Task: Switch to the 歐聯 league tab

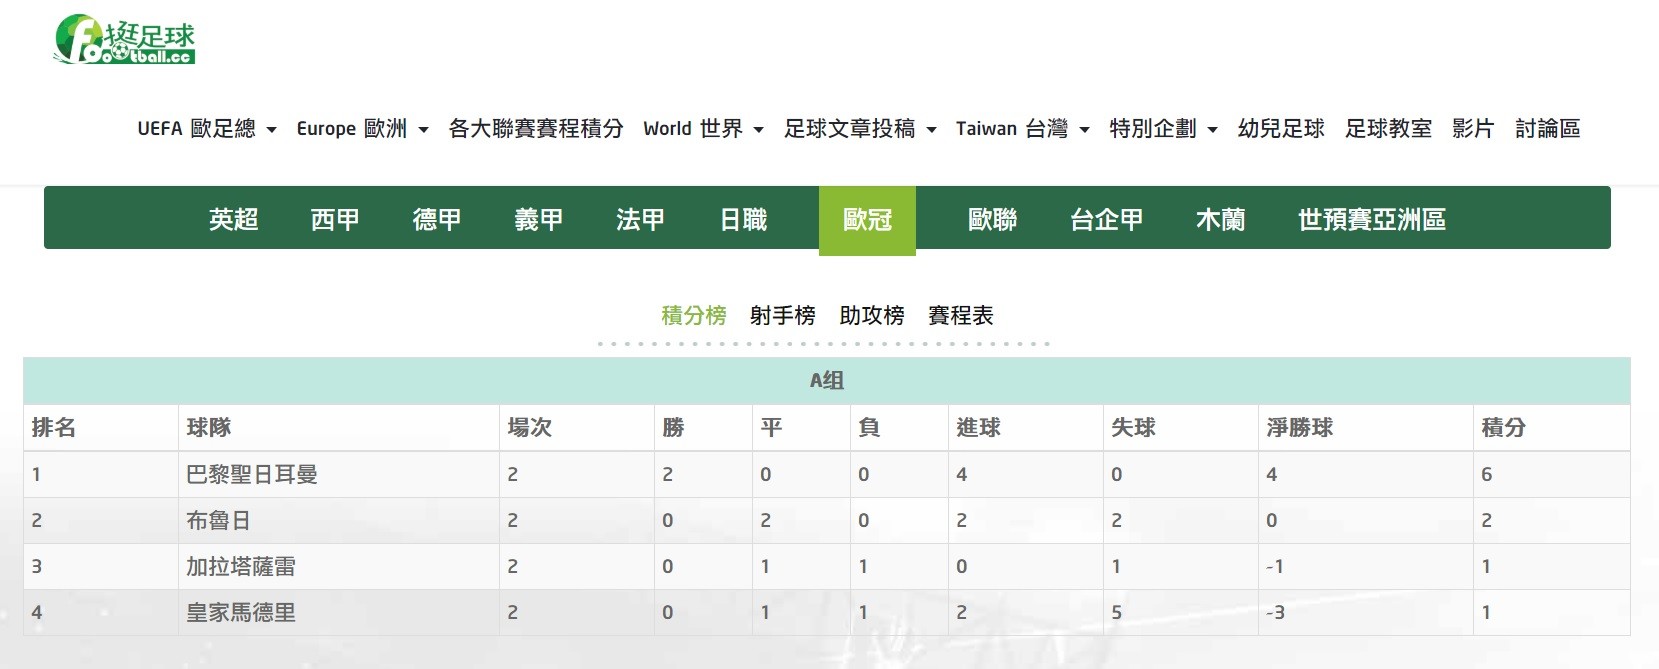Action: 993,219
